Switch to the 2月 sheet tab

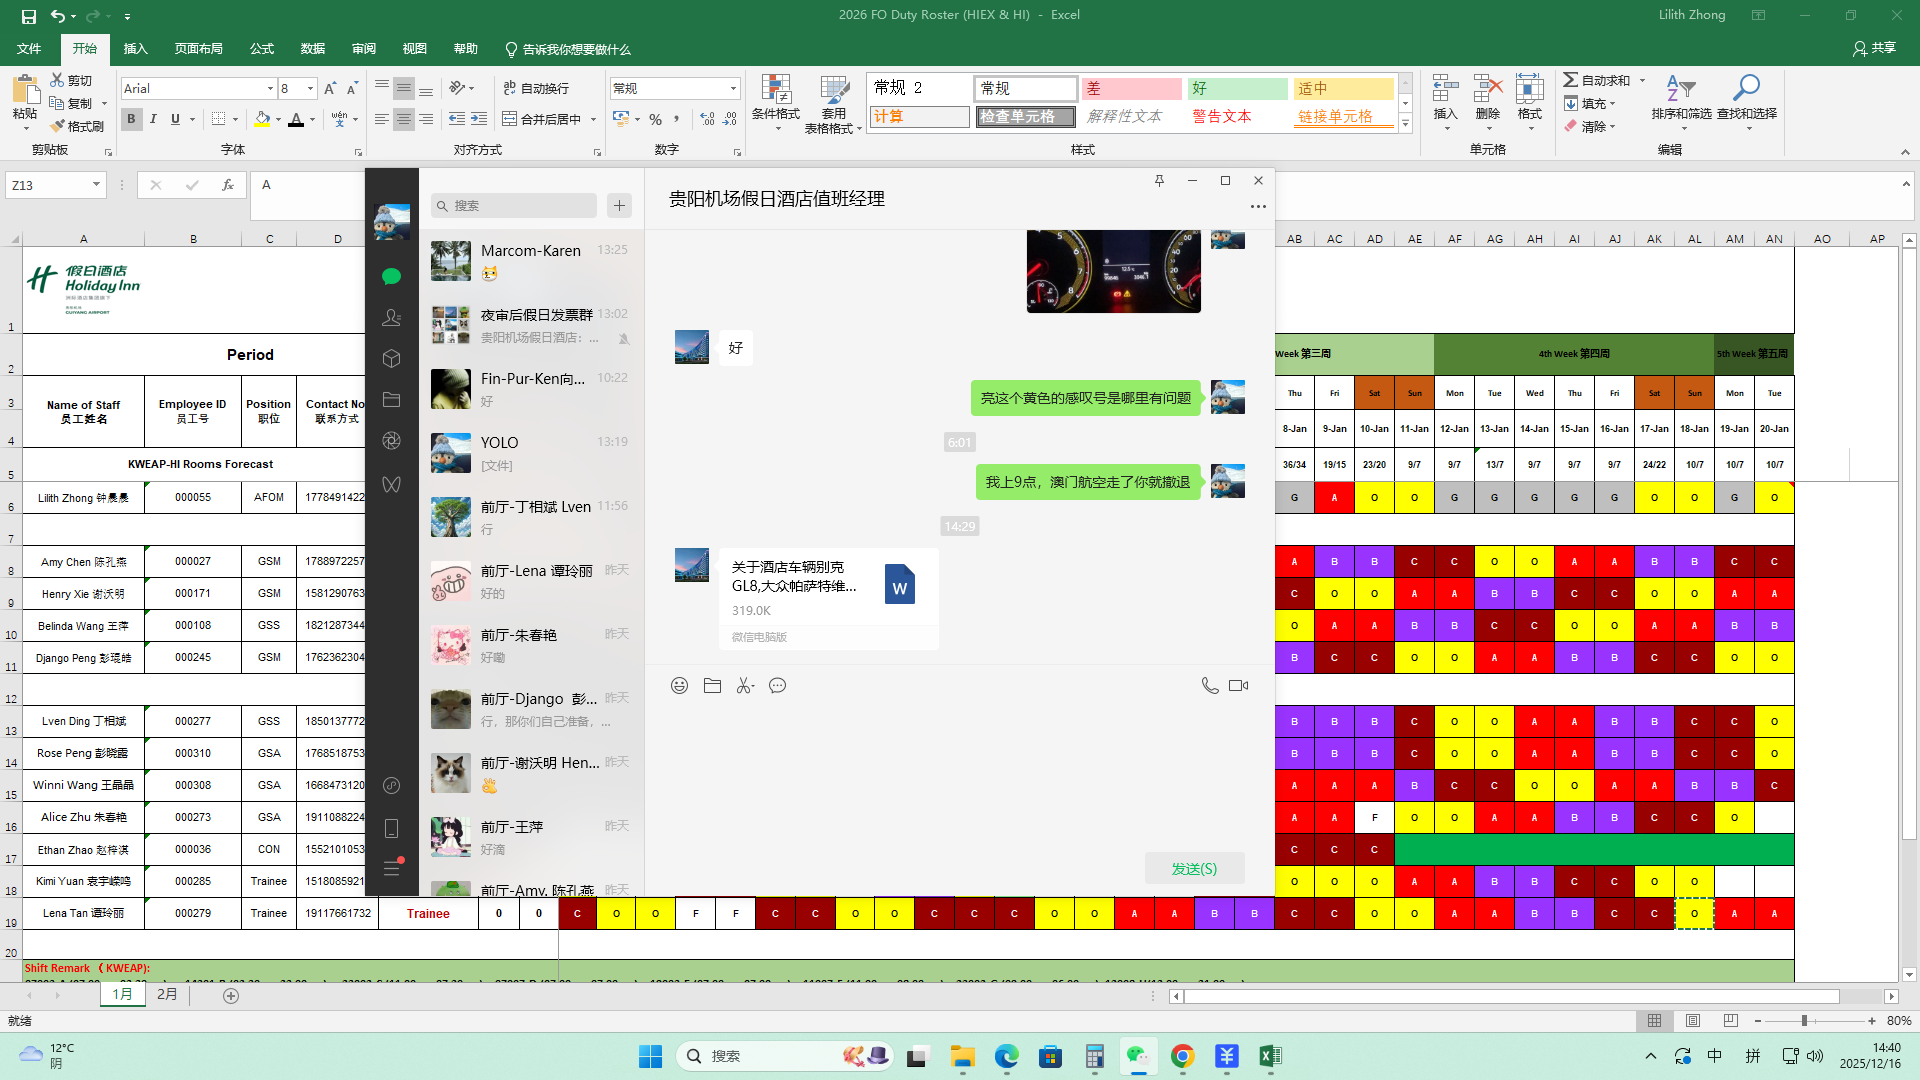pos(167,995)
